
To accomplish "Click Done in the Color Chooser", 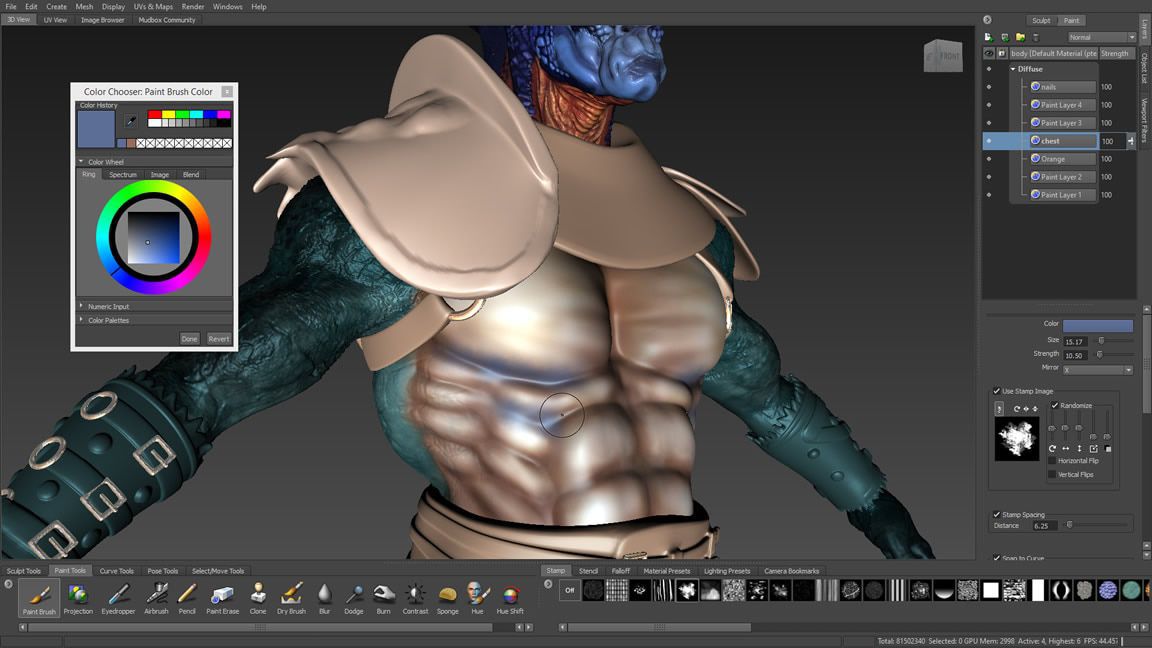I will point(189,338).
